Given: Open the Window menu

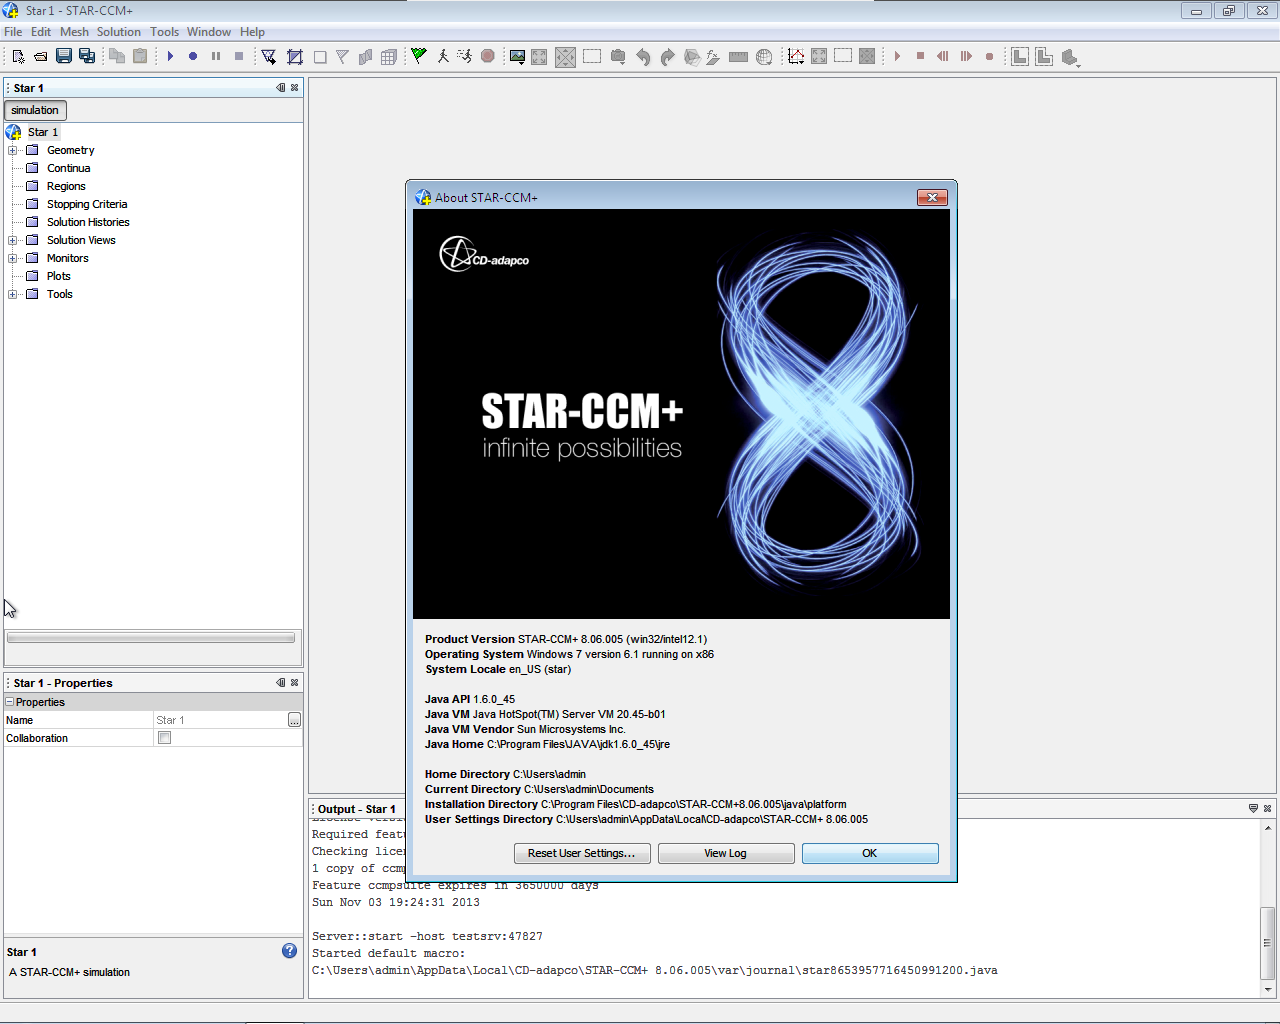Looking at the screenshot, I should [x=209, y=32].
